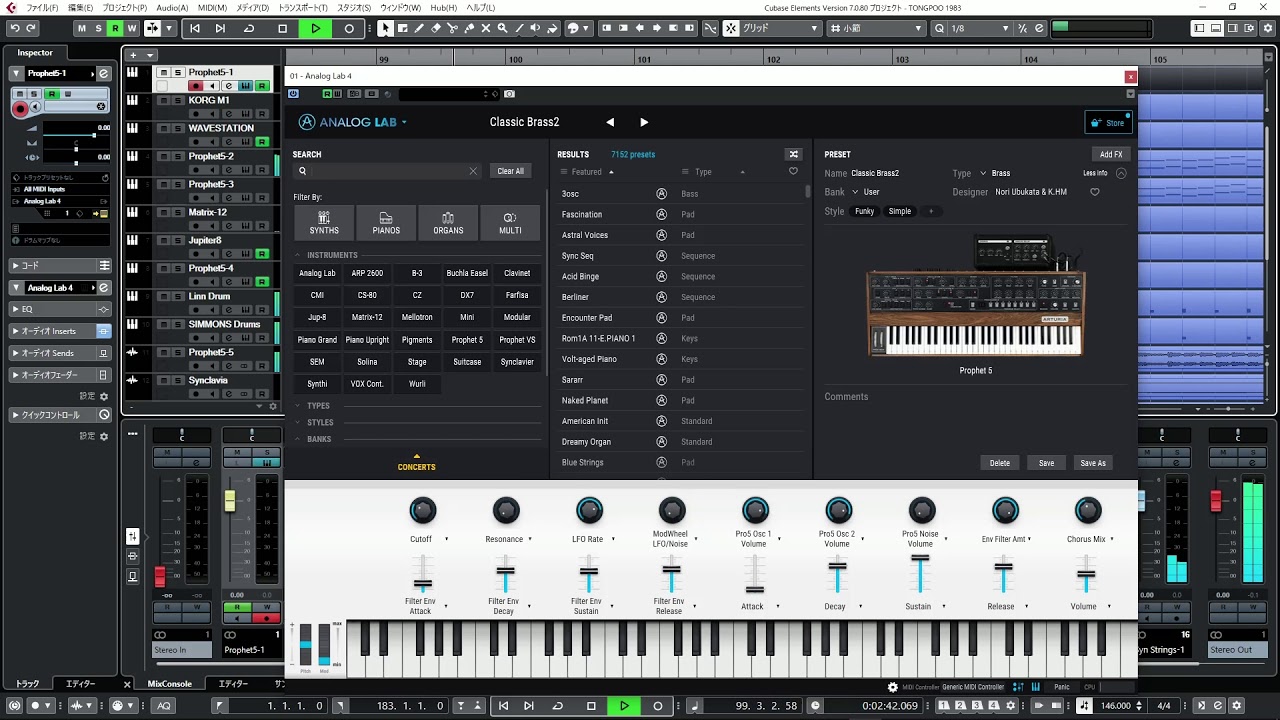This screenshot has height=720, width=1280.
Task: Toggle Solo on the Prophet5-1 track
Action: [178, 72]
